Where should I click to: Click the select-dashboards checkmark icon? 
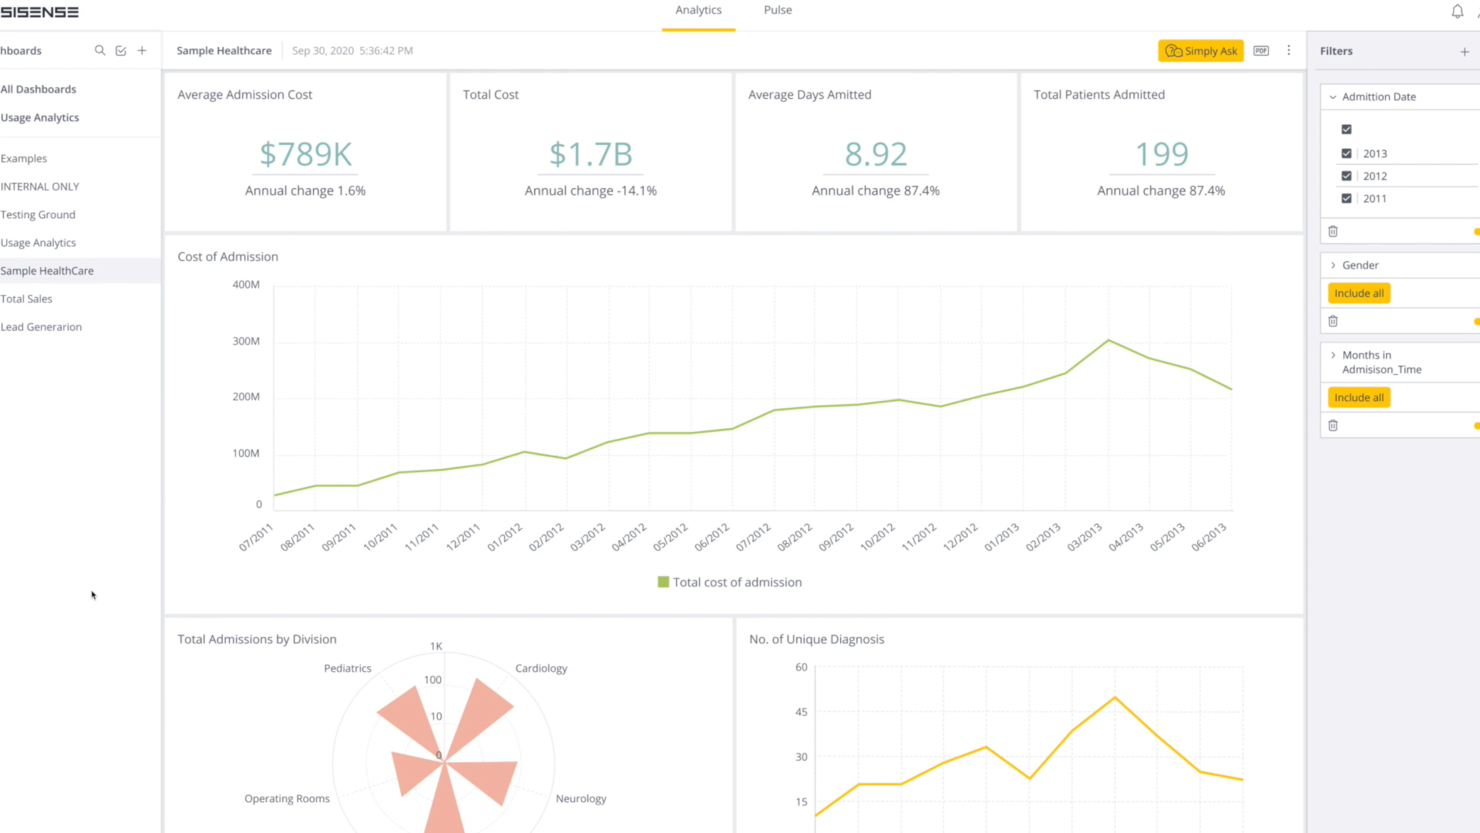(121, 50)
